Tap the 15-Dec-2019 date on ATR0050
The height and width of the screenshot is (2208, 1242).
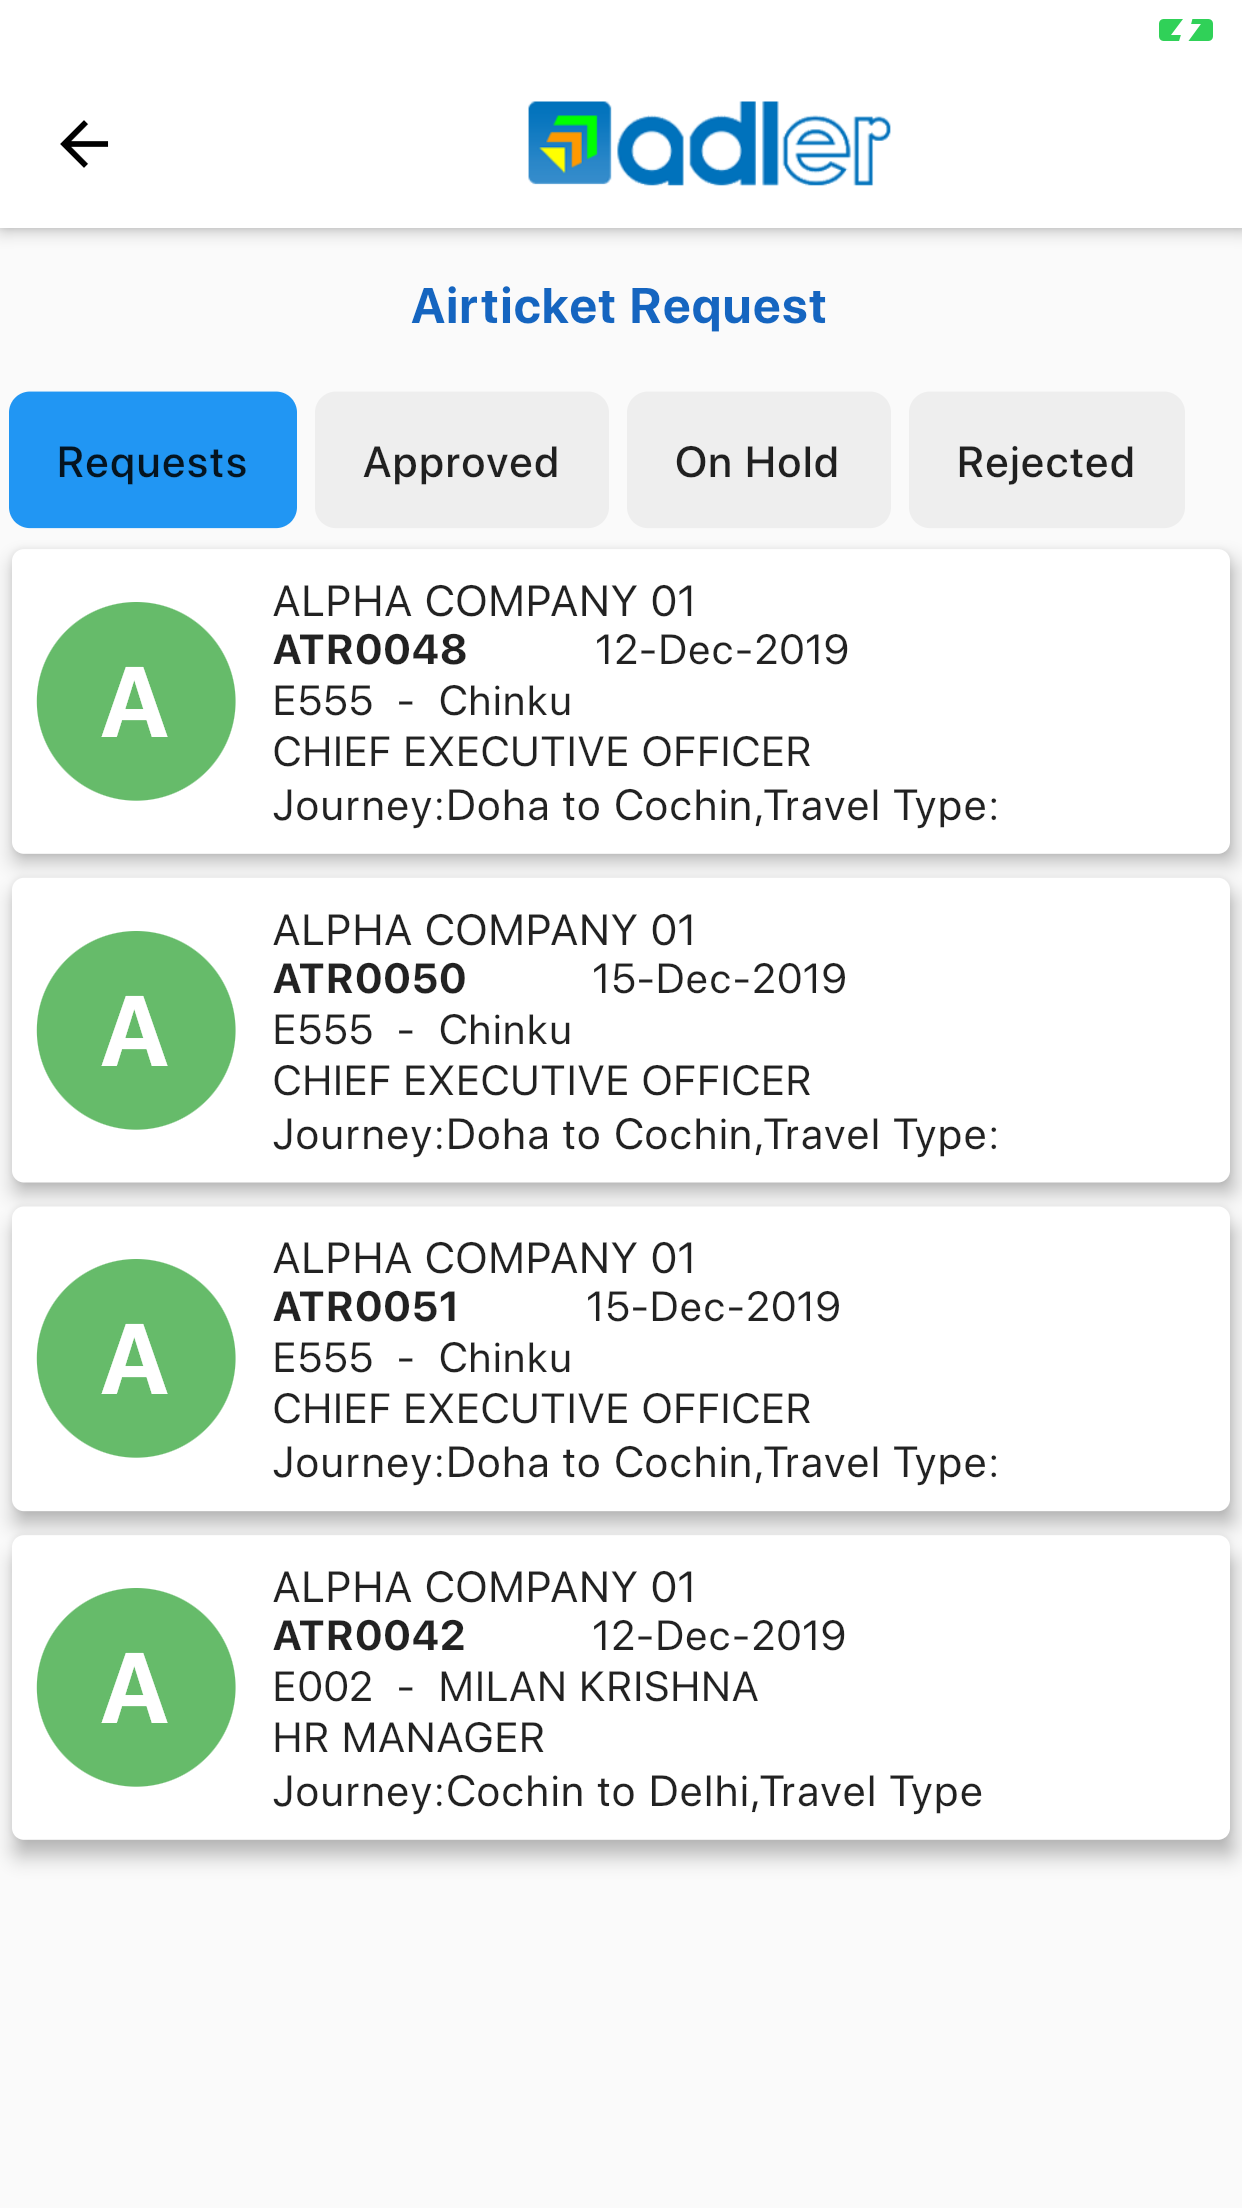719,979
